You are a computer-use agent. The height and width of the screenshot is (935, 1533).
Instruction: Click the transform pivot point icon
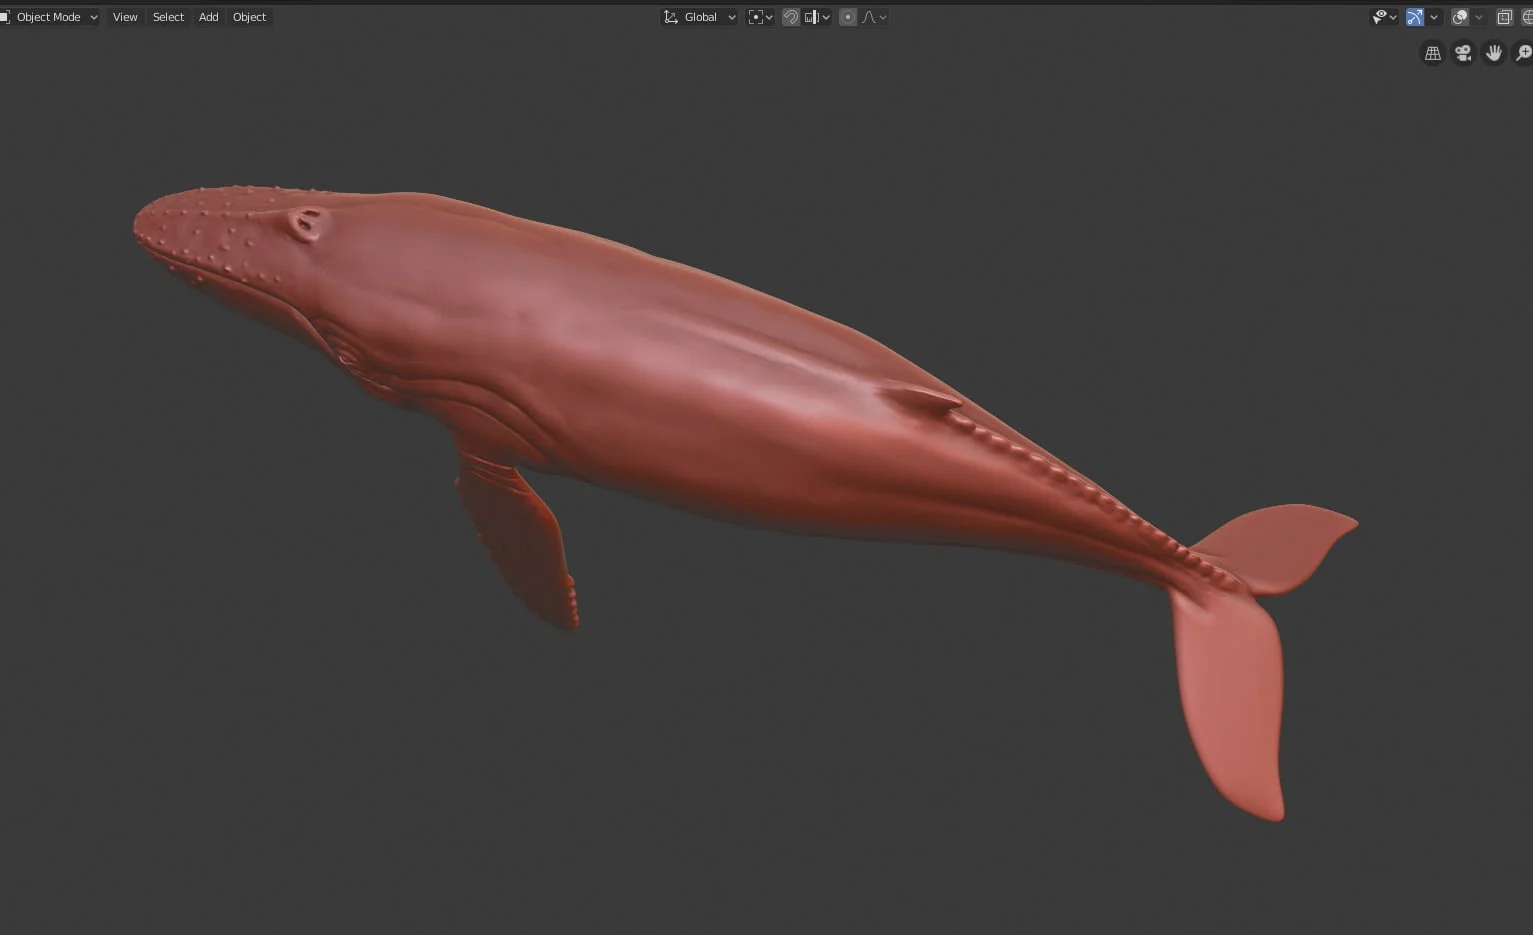[x=755, y=17]
